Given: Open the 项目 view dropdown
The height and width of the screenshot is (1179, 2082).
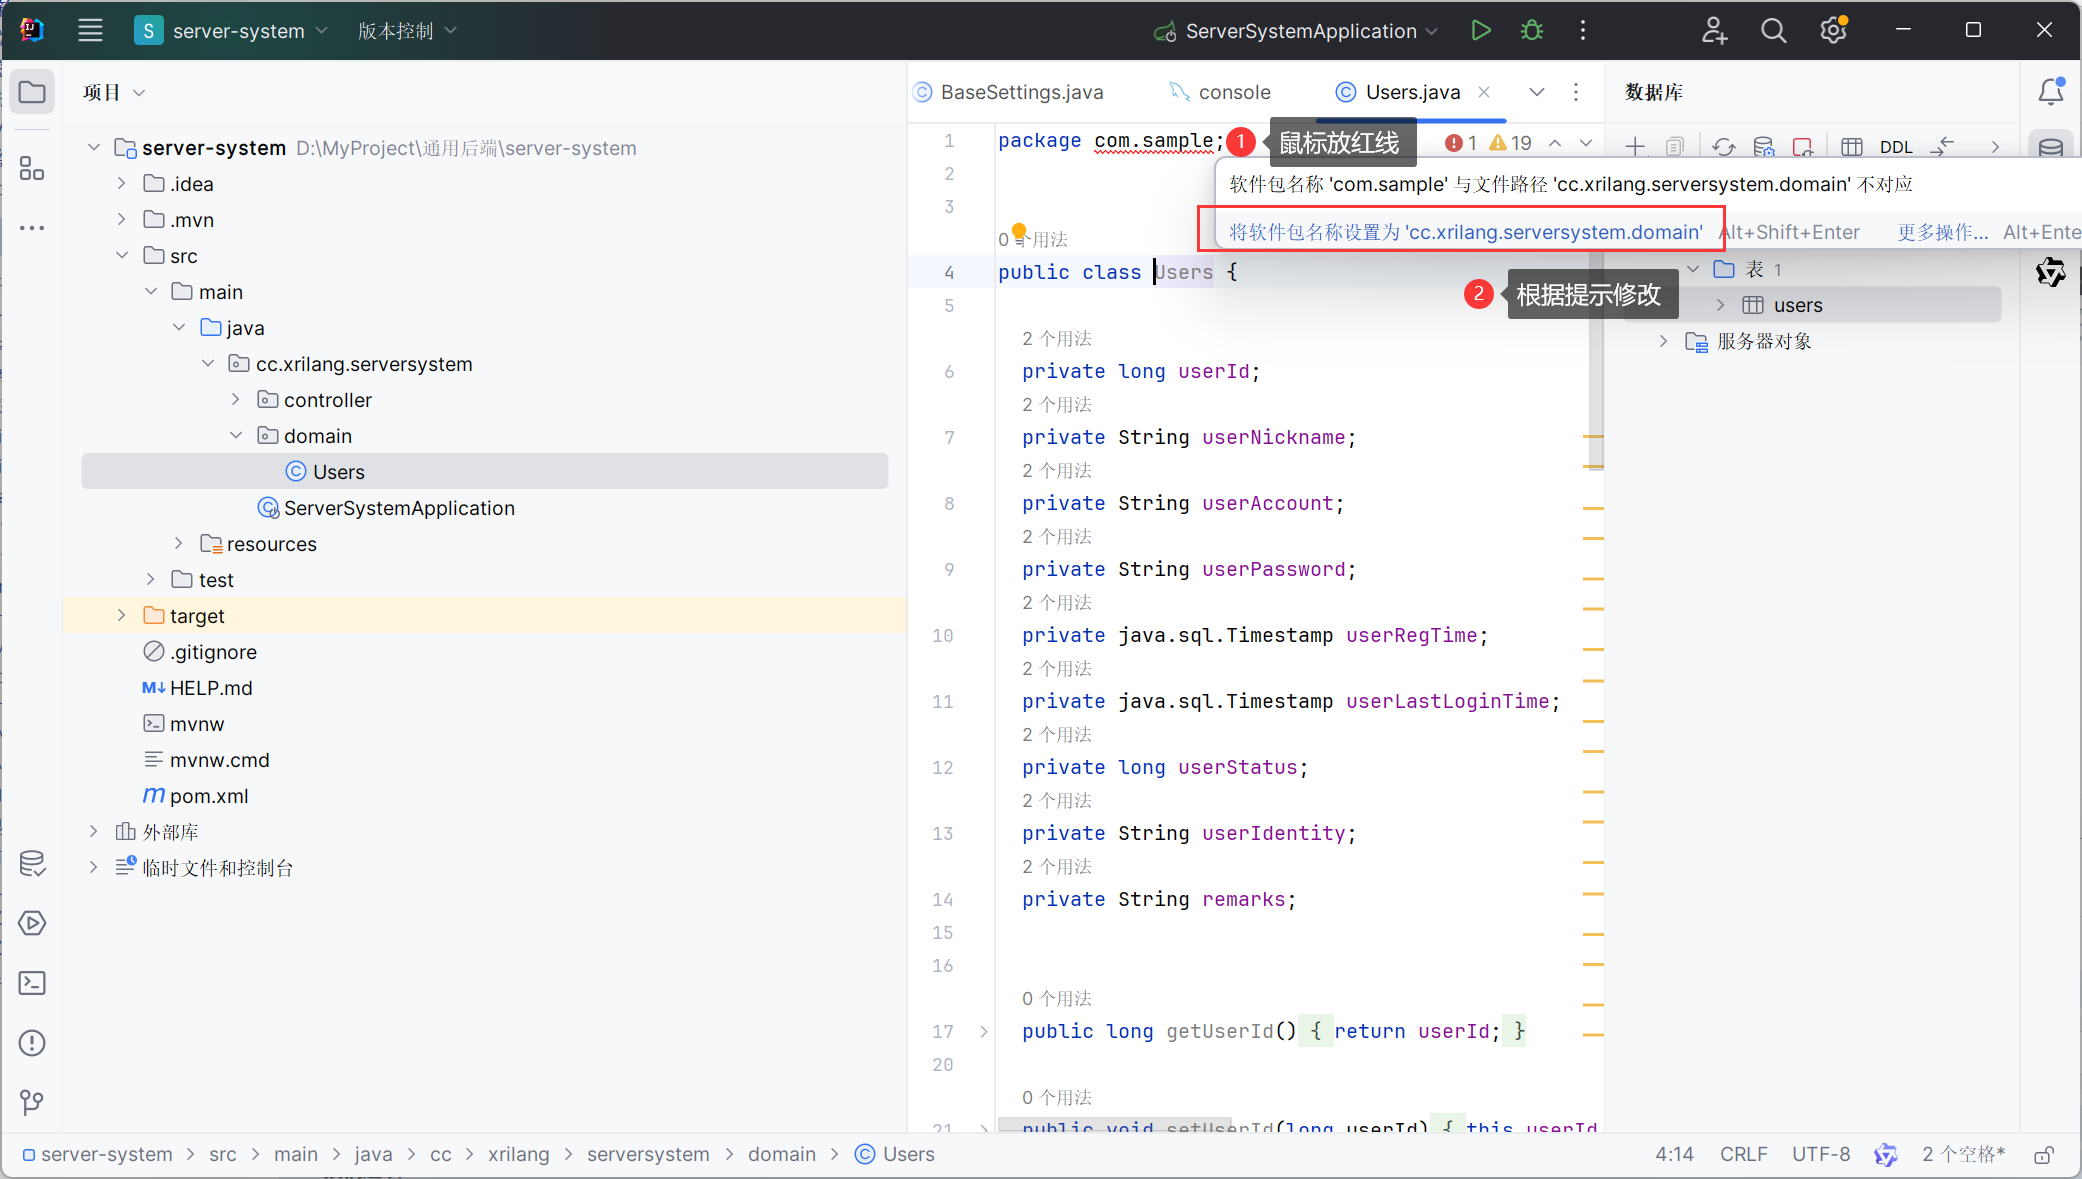Looking at the screenshot, I should click(x=114, y=92).
